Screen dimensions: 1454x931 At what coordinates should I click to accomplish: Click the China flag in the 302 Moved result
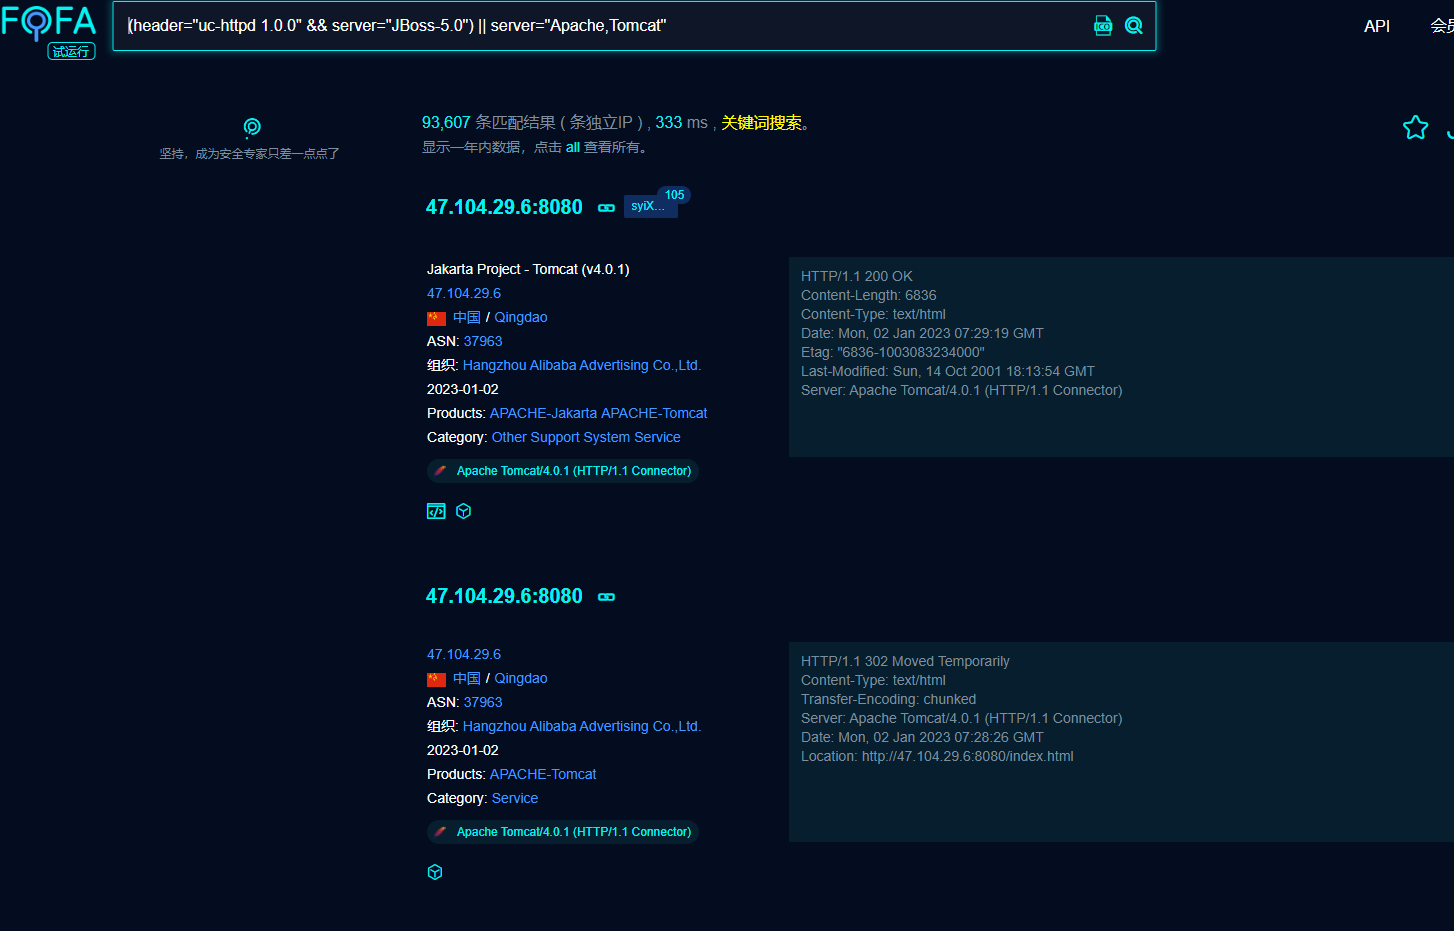coord(436,679)
